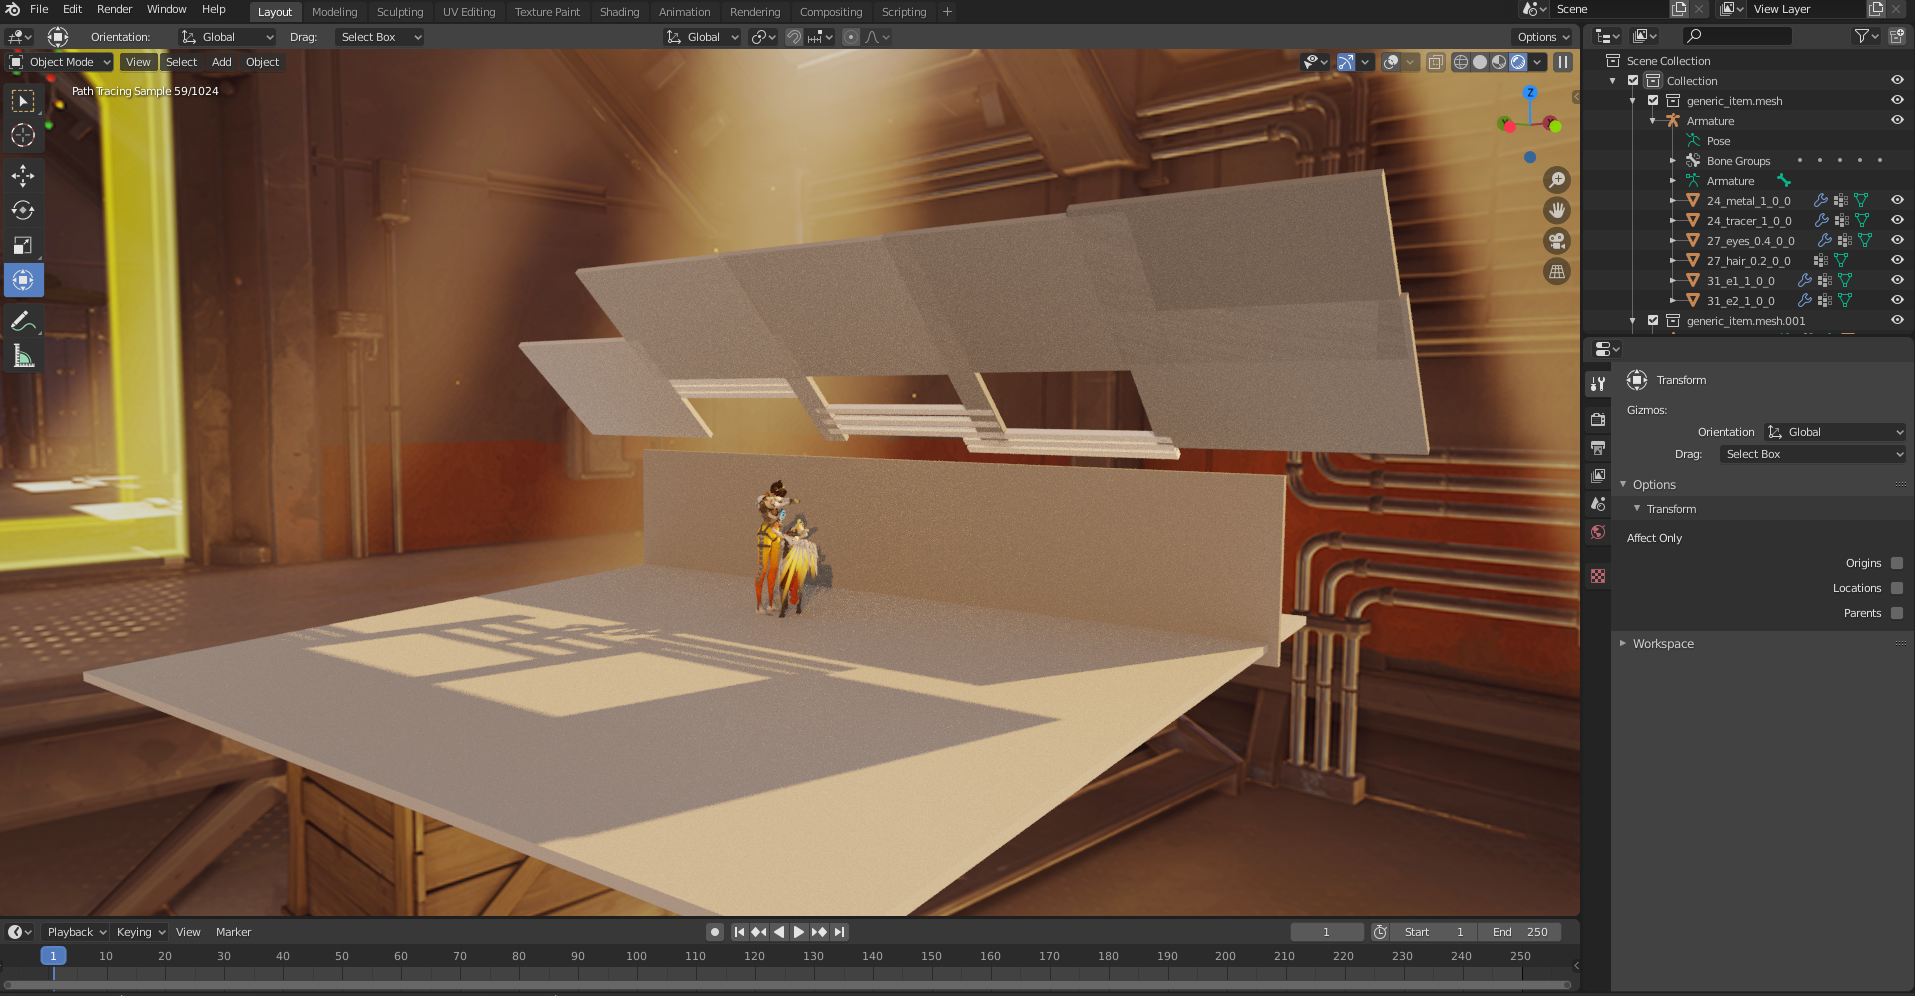
Task: Switch to the Shading workspace tab
Action: point(619,12)
